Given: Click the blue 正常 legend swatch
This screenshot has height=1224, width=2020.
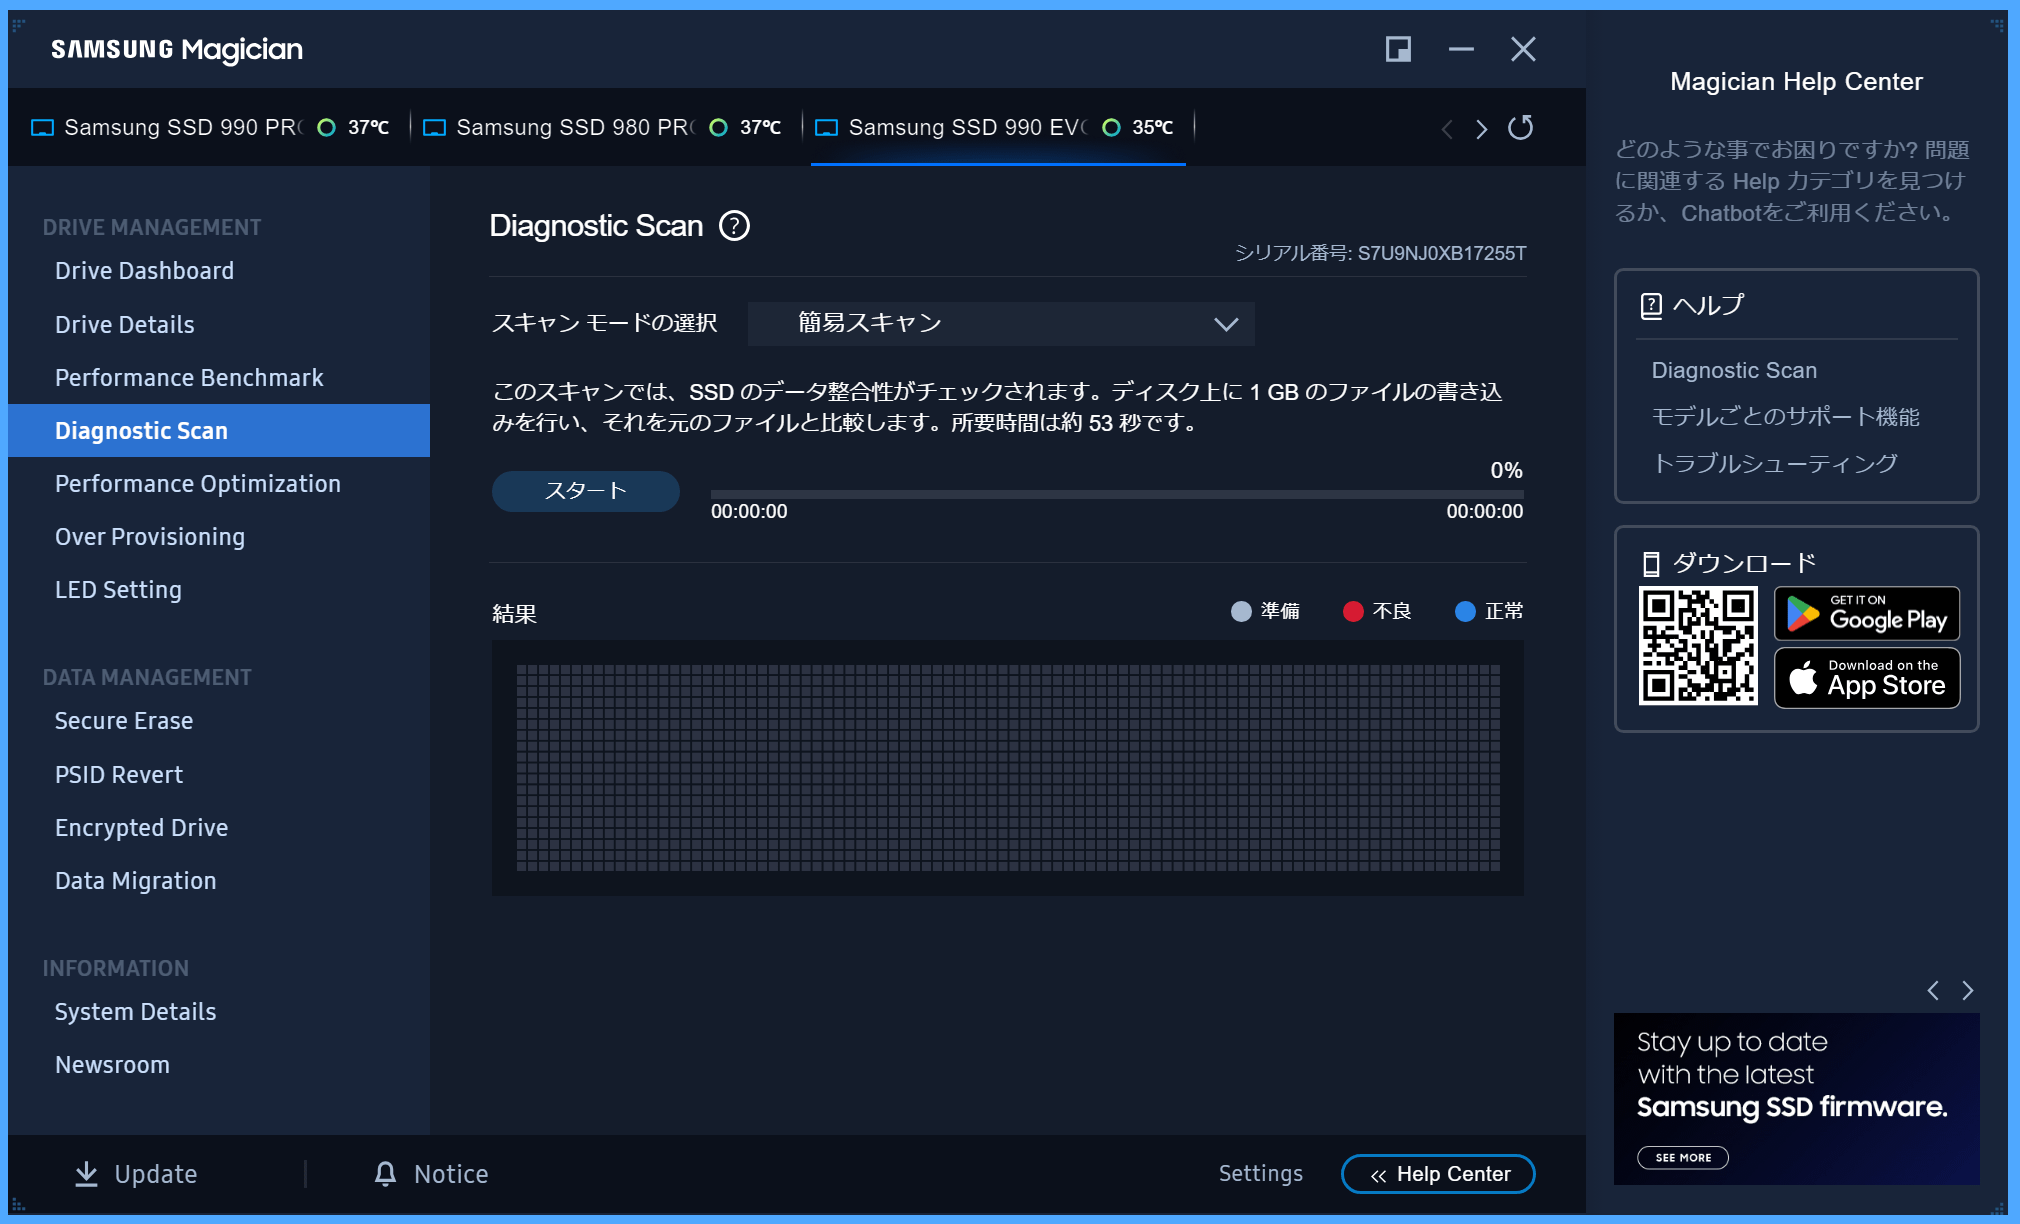Looking at the screenshot, I should point(1465,611).
